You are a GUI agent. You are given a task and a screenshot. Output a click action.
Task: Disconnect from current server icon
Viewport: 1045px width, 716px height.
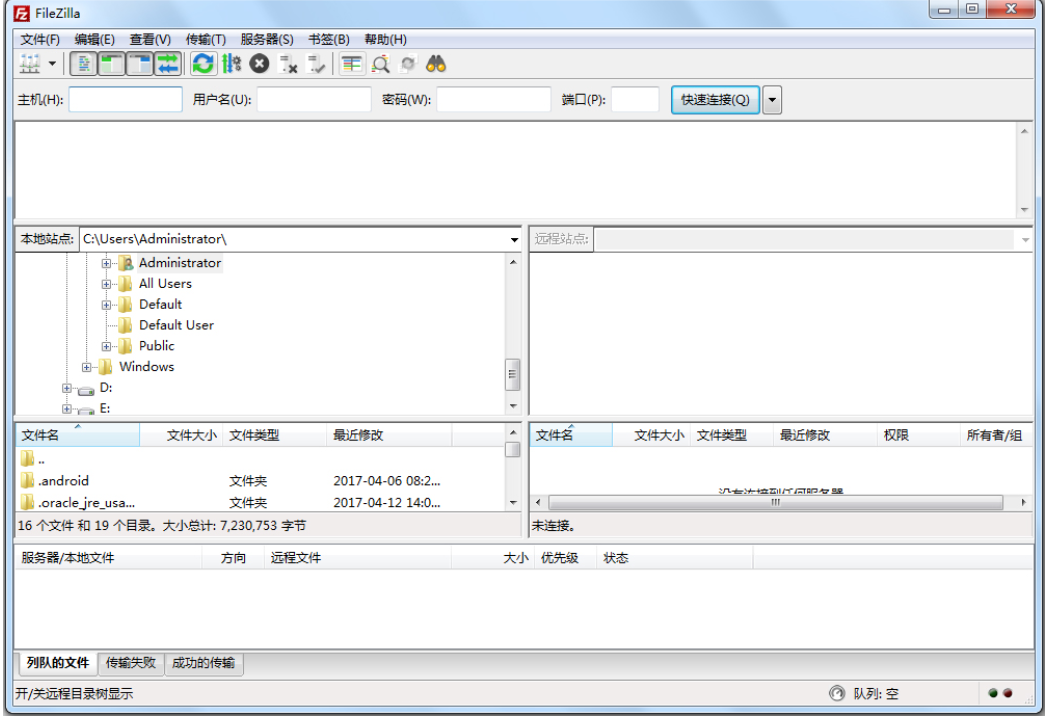(288, 64)
